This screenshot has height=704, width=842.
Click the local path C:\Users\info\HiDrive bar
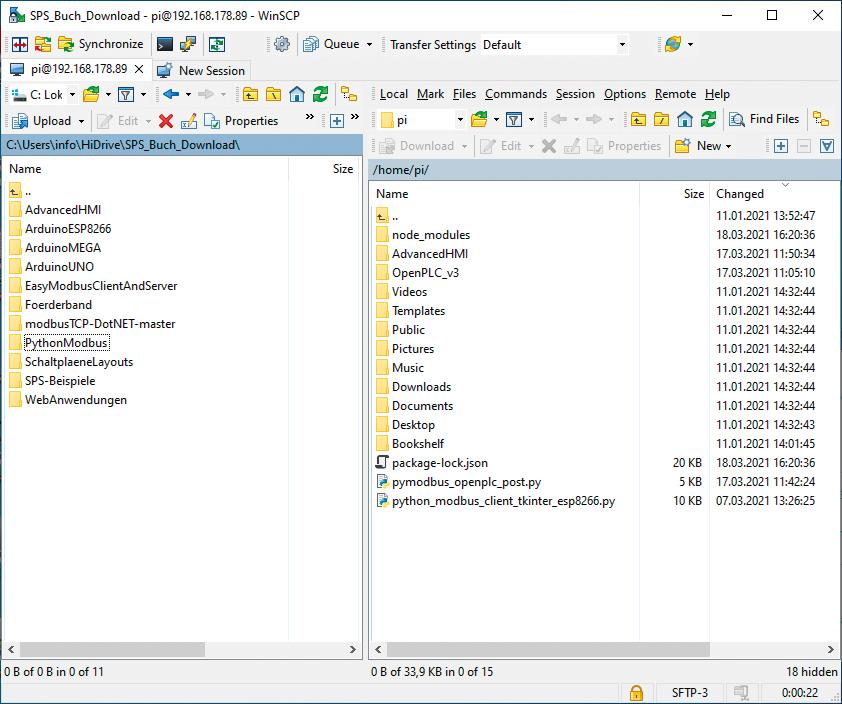(x=182, y=145)
